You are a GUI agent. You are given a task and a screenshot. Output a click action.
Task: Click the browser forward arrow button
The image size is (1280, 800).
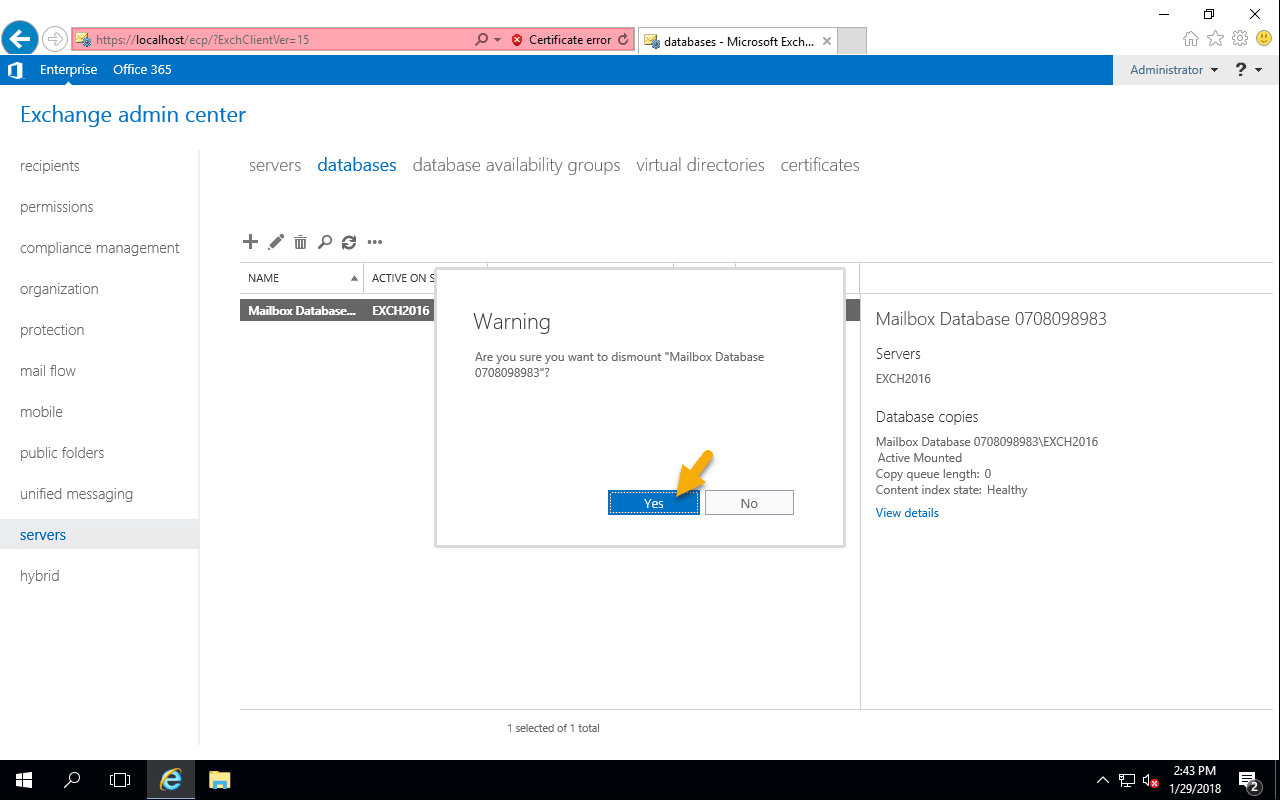coord(55,39)
